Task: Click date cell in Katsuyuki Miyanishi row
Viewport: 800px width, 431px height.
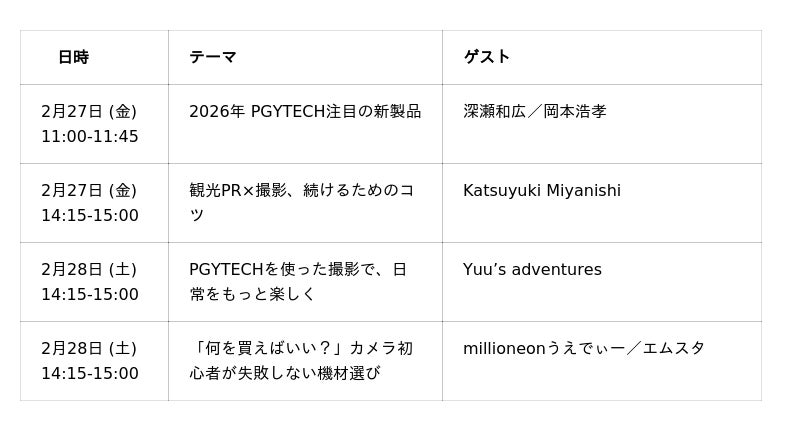Action: 90,202
